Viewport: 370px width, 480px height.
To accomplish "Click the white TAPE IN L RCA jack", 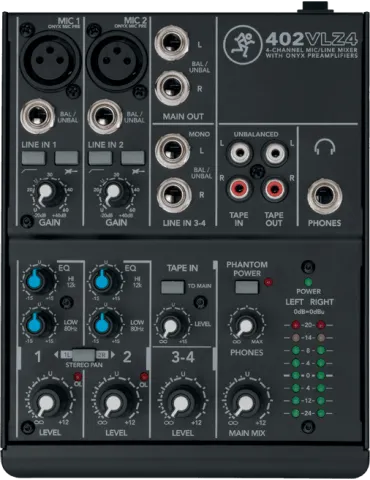I will point(239,154).
